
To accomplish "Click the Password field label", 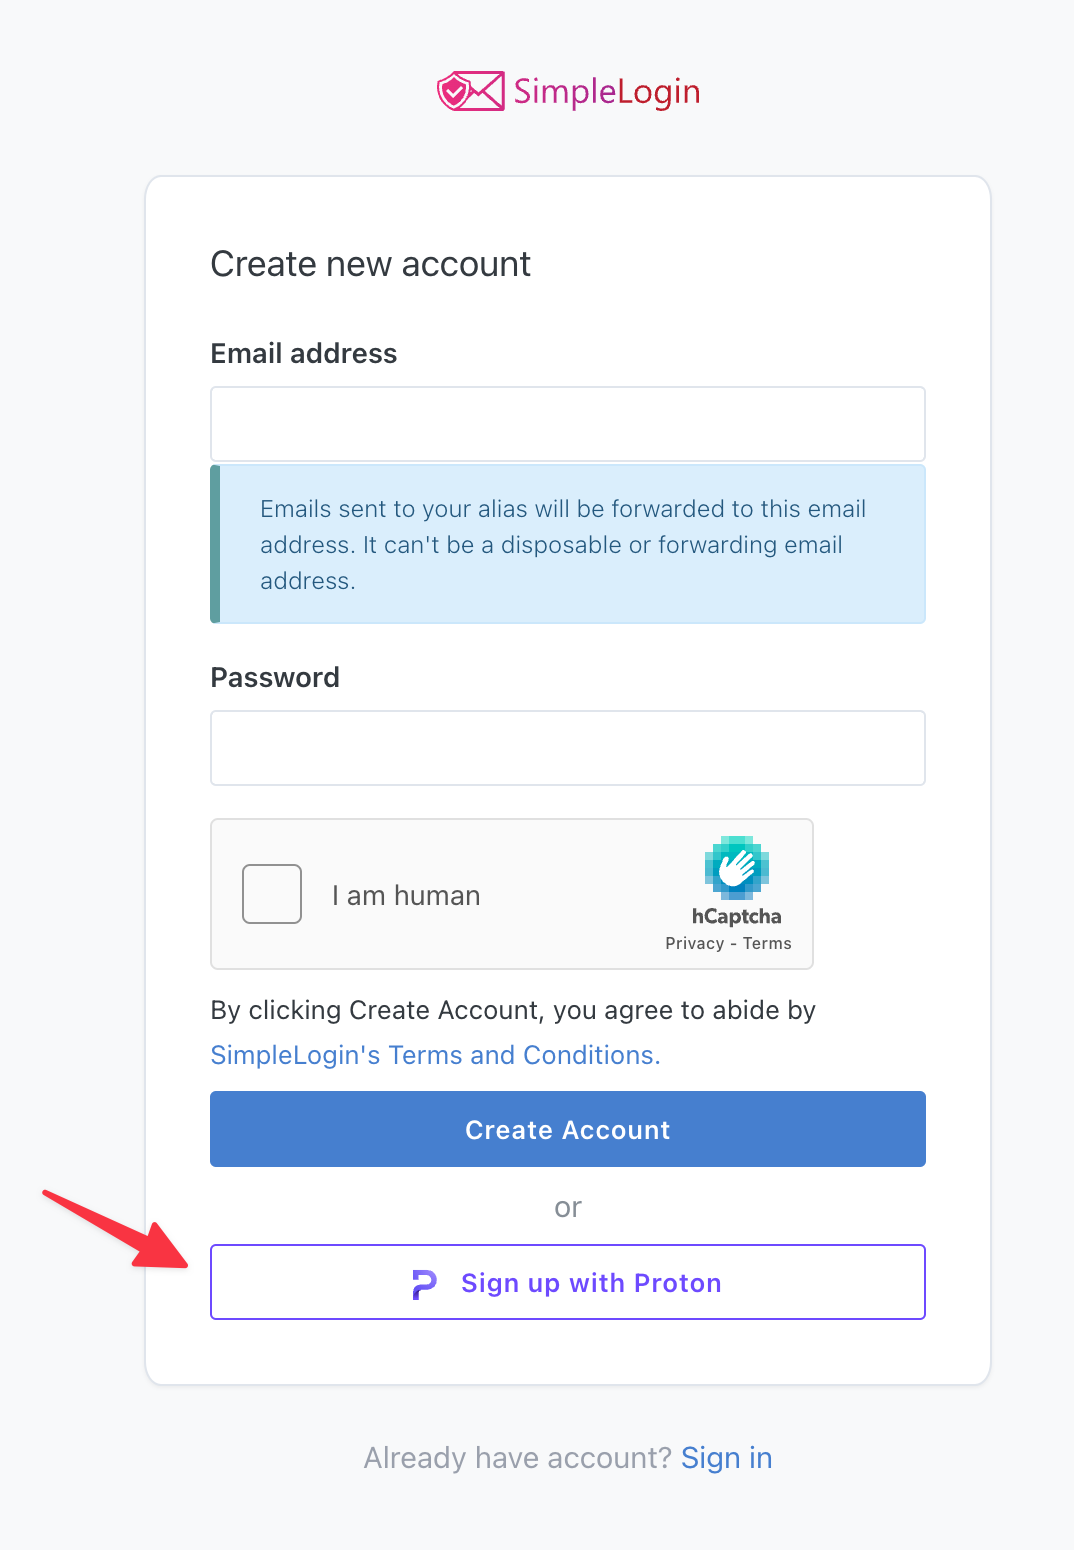I will tap(275, 678).
